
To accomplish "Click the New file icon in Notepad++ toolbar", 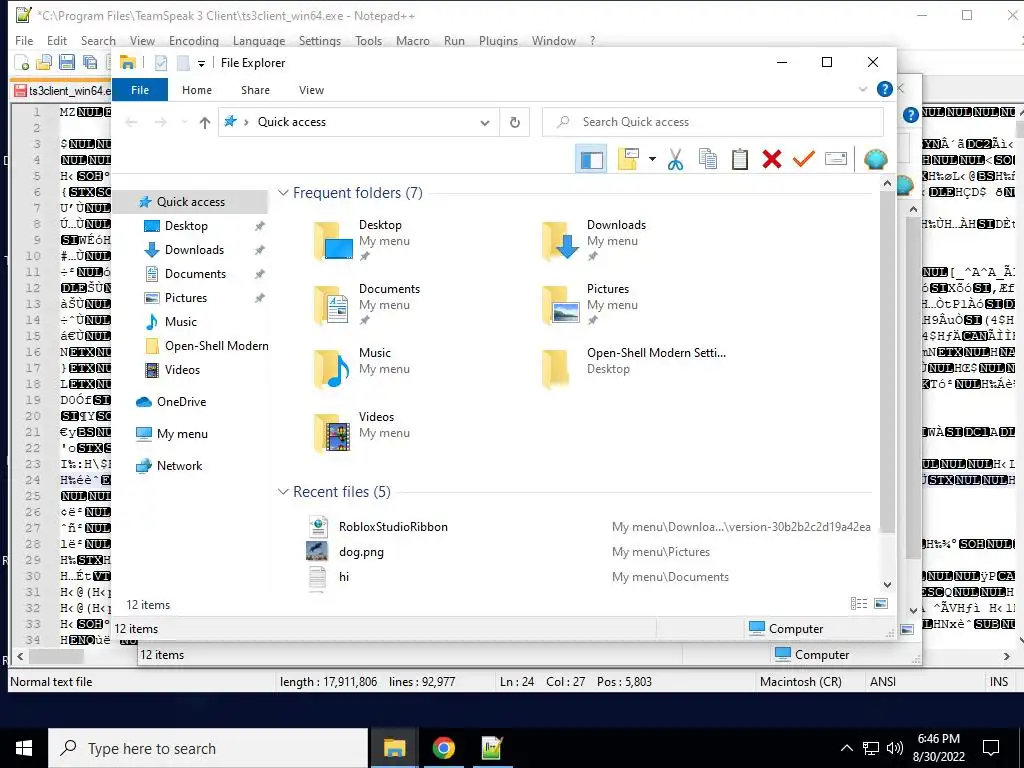I will pos(22,63).
